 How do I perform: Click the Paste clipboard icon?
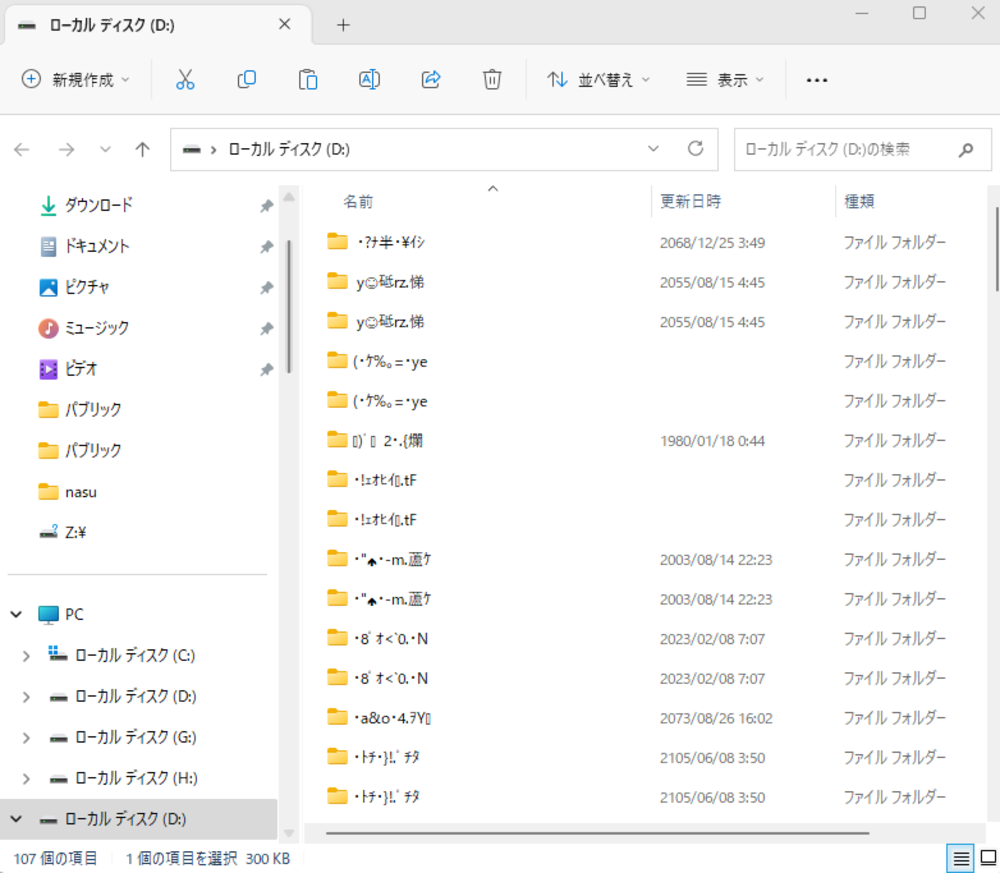[308, 80]
